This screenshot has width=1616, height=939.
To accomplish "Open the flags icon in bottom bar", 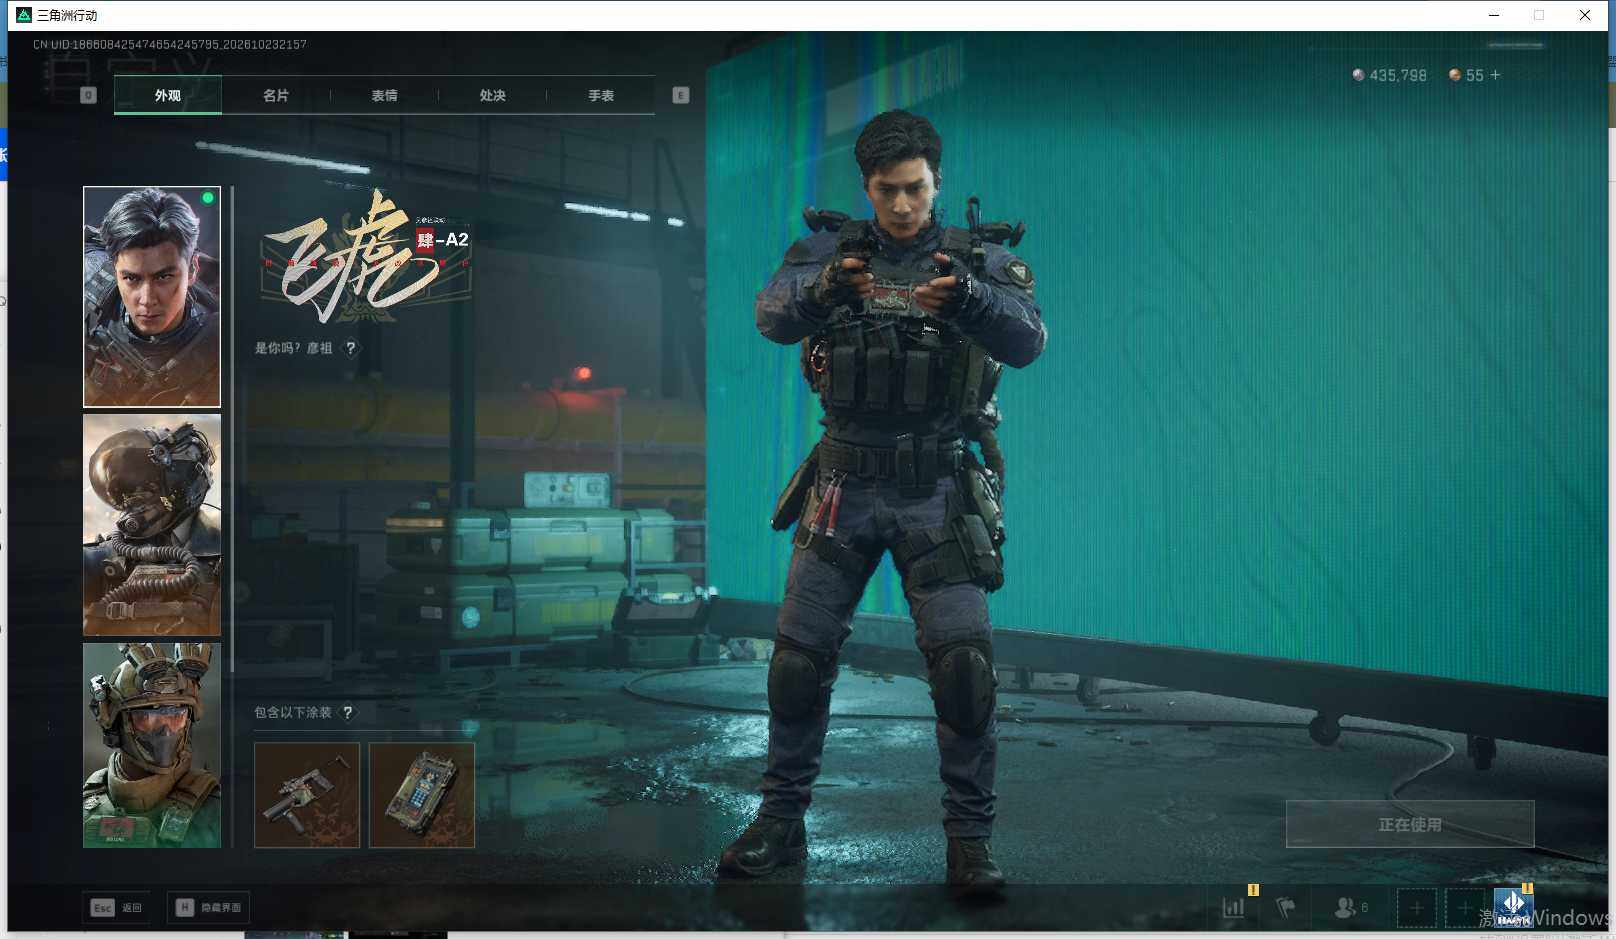I will pos(1285,907).
